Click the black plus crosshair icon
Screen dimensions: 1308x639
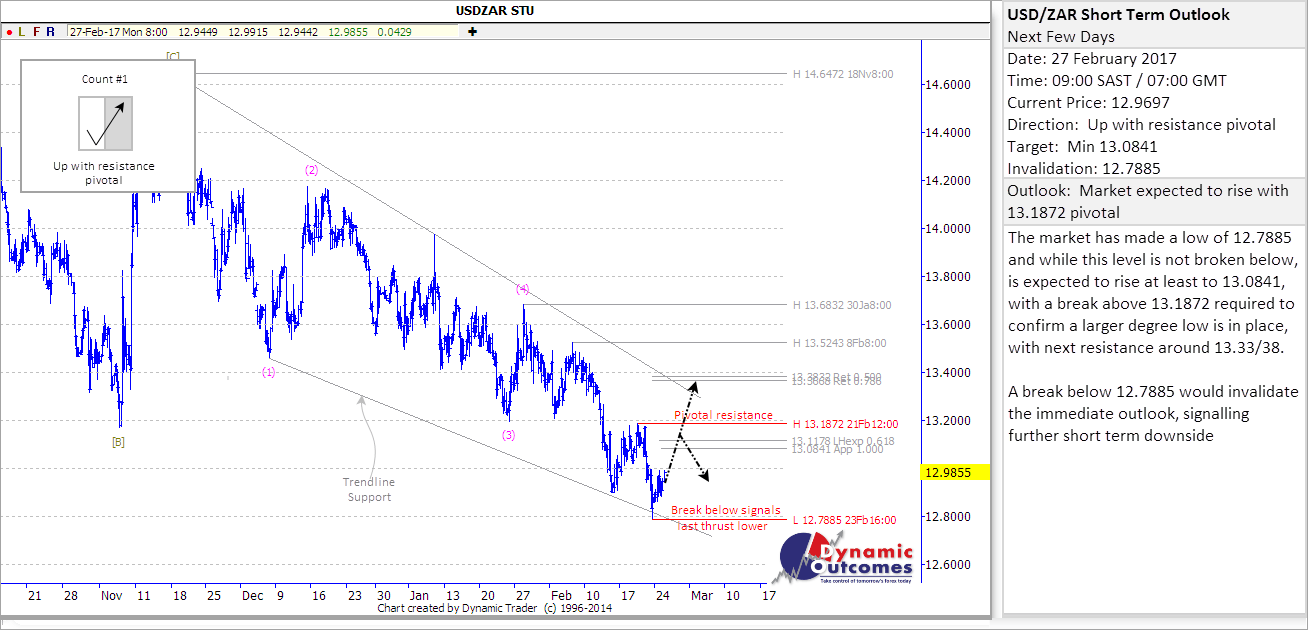click(472, 32)
